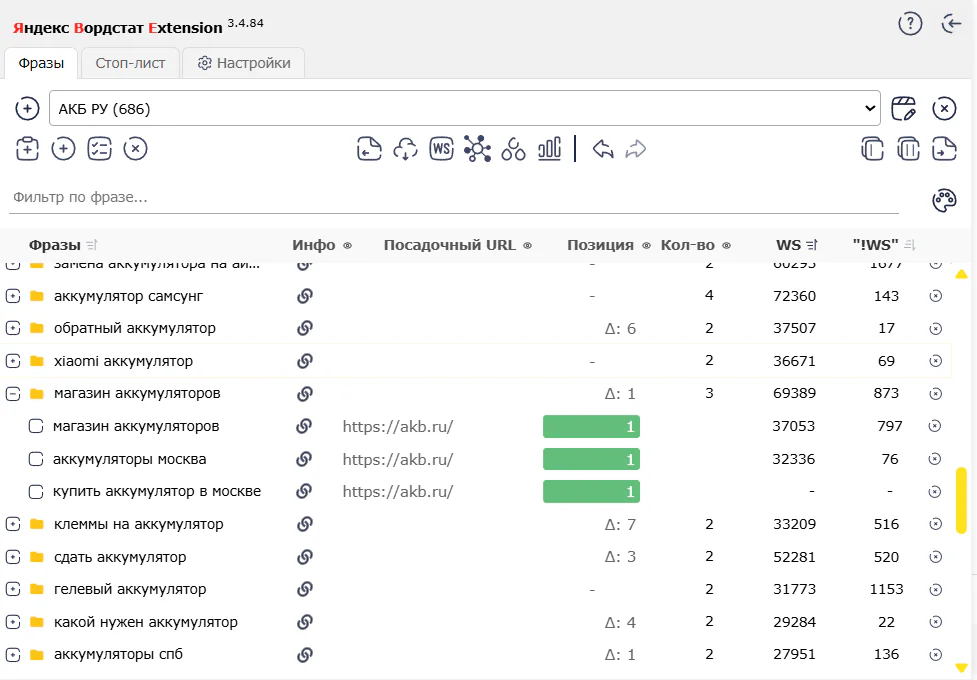The image size is (977, 680).
Task: Expand the обратный аккумулятор group
Action: [13, 328]
